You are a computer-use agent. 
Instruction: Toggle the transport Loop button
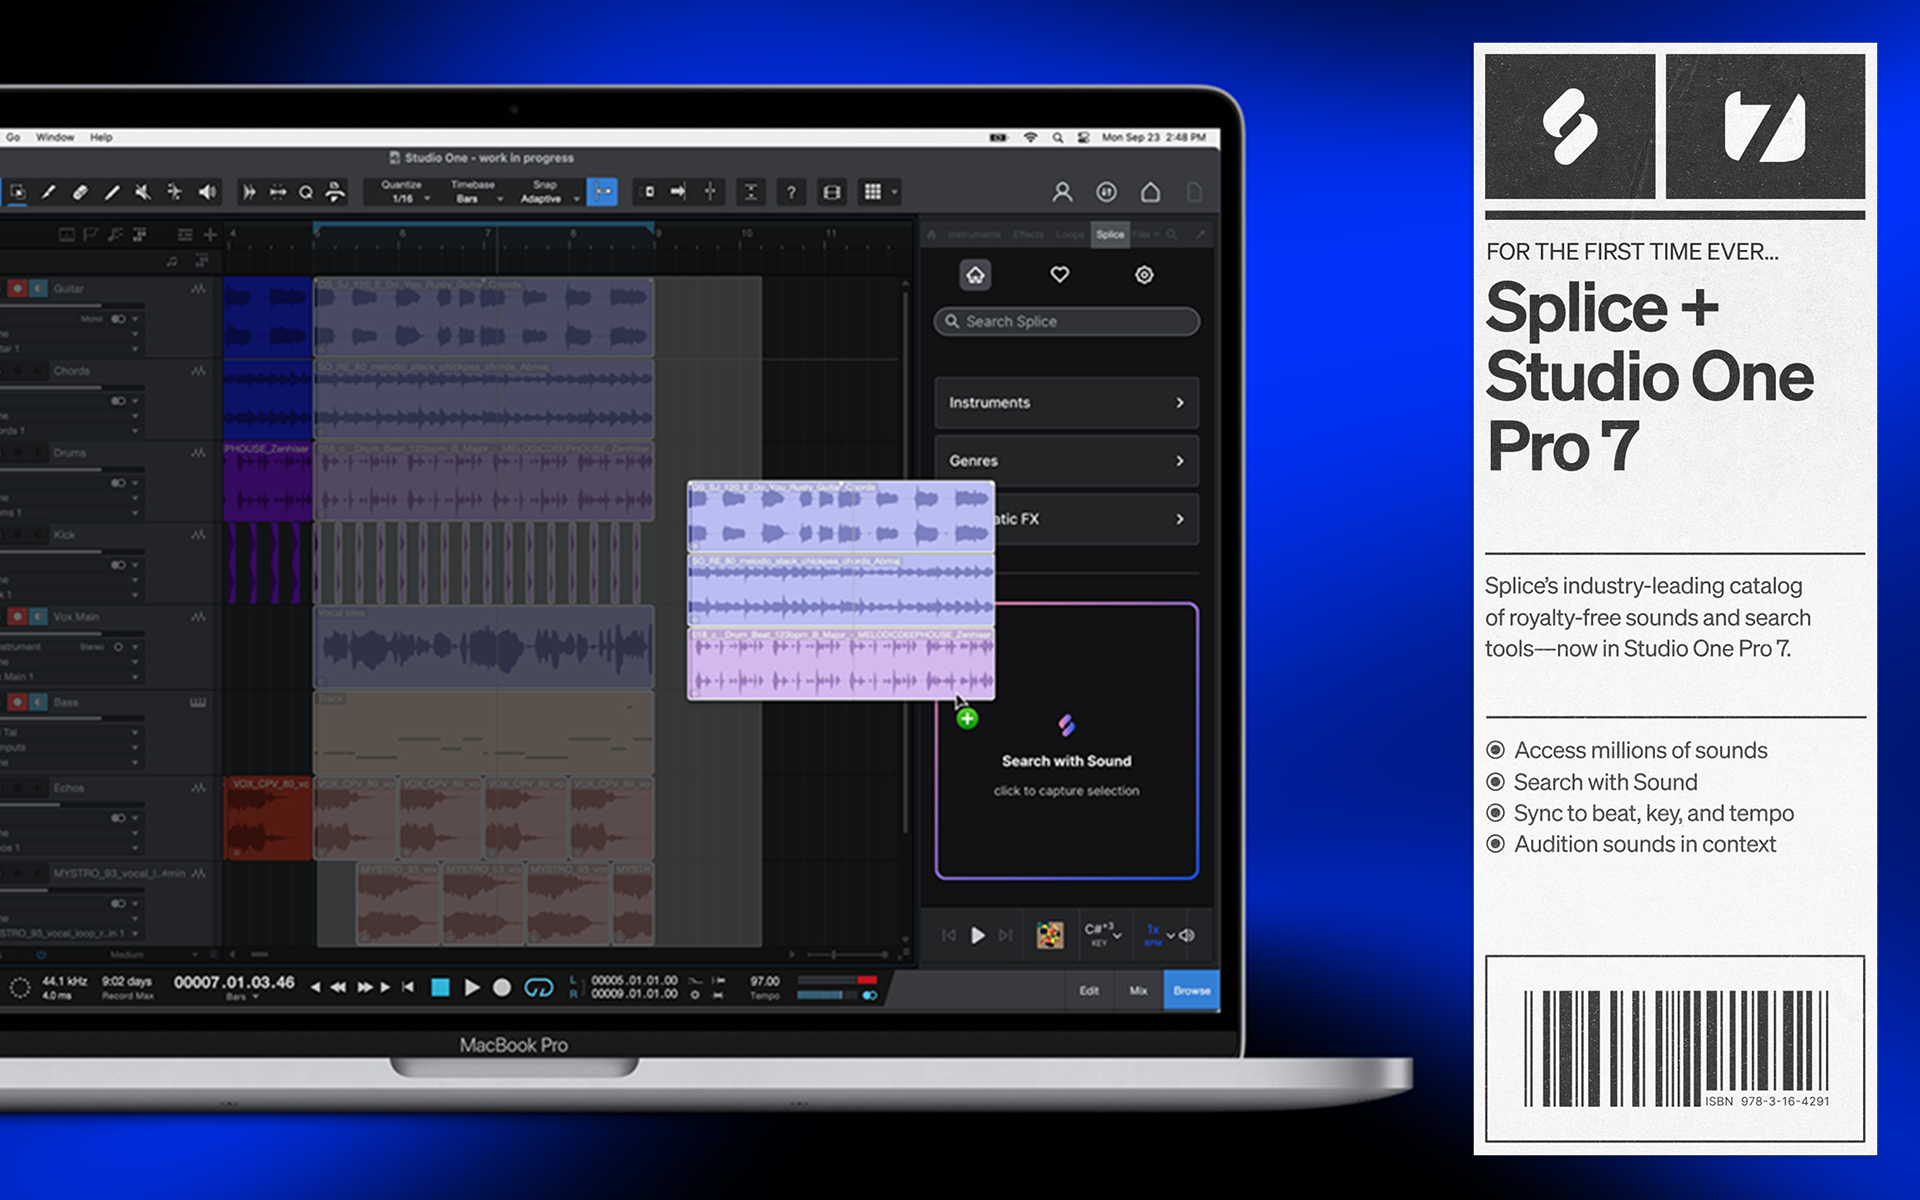(539, 987)
